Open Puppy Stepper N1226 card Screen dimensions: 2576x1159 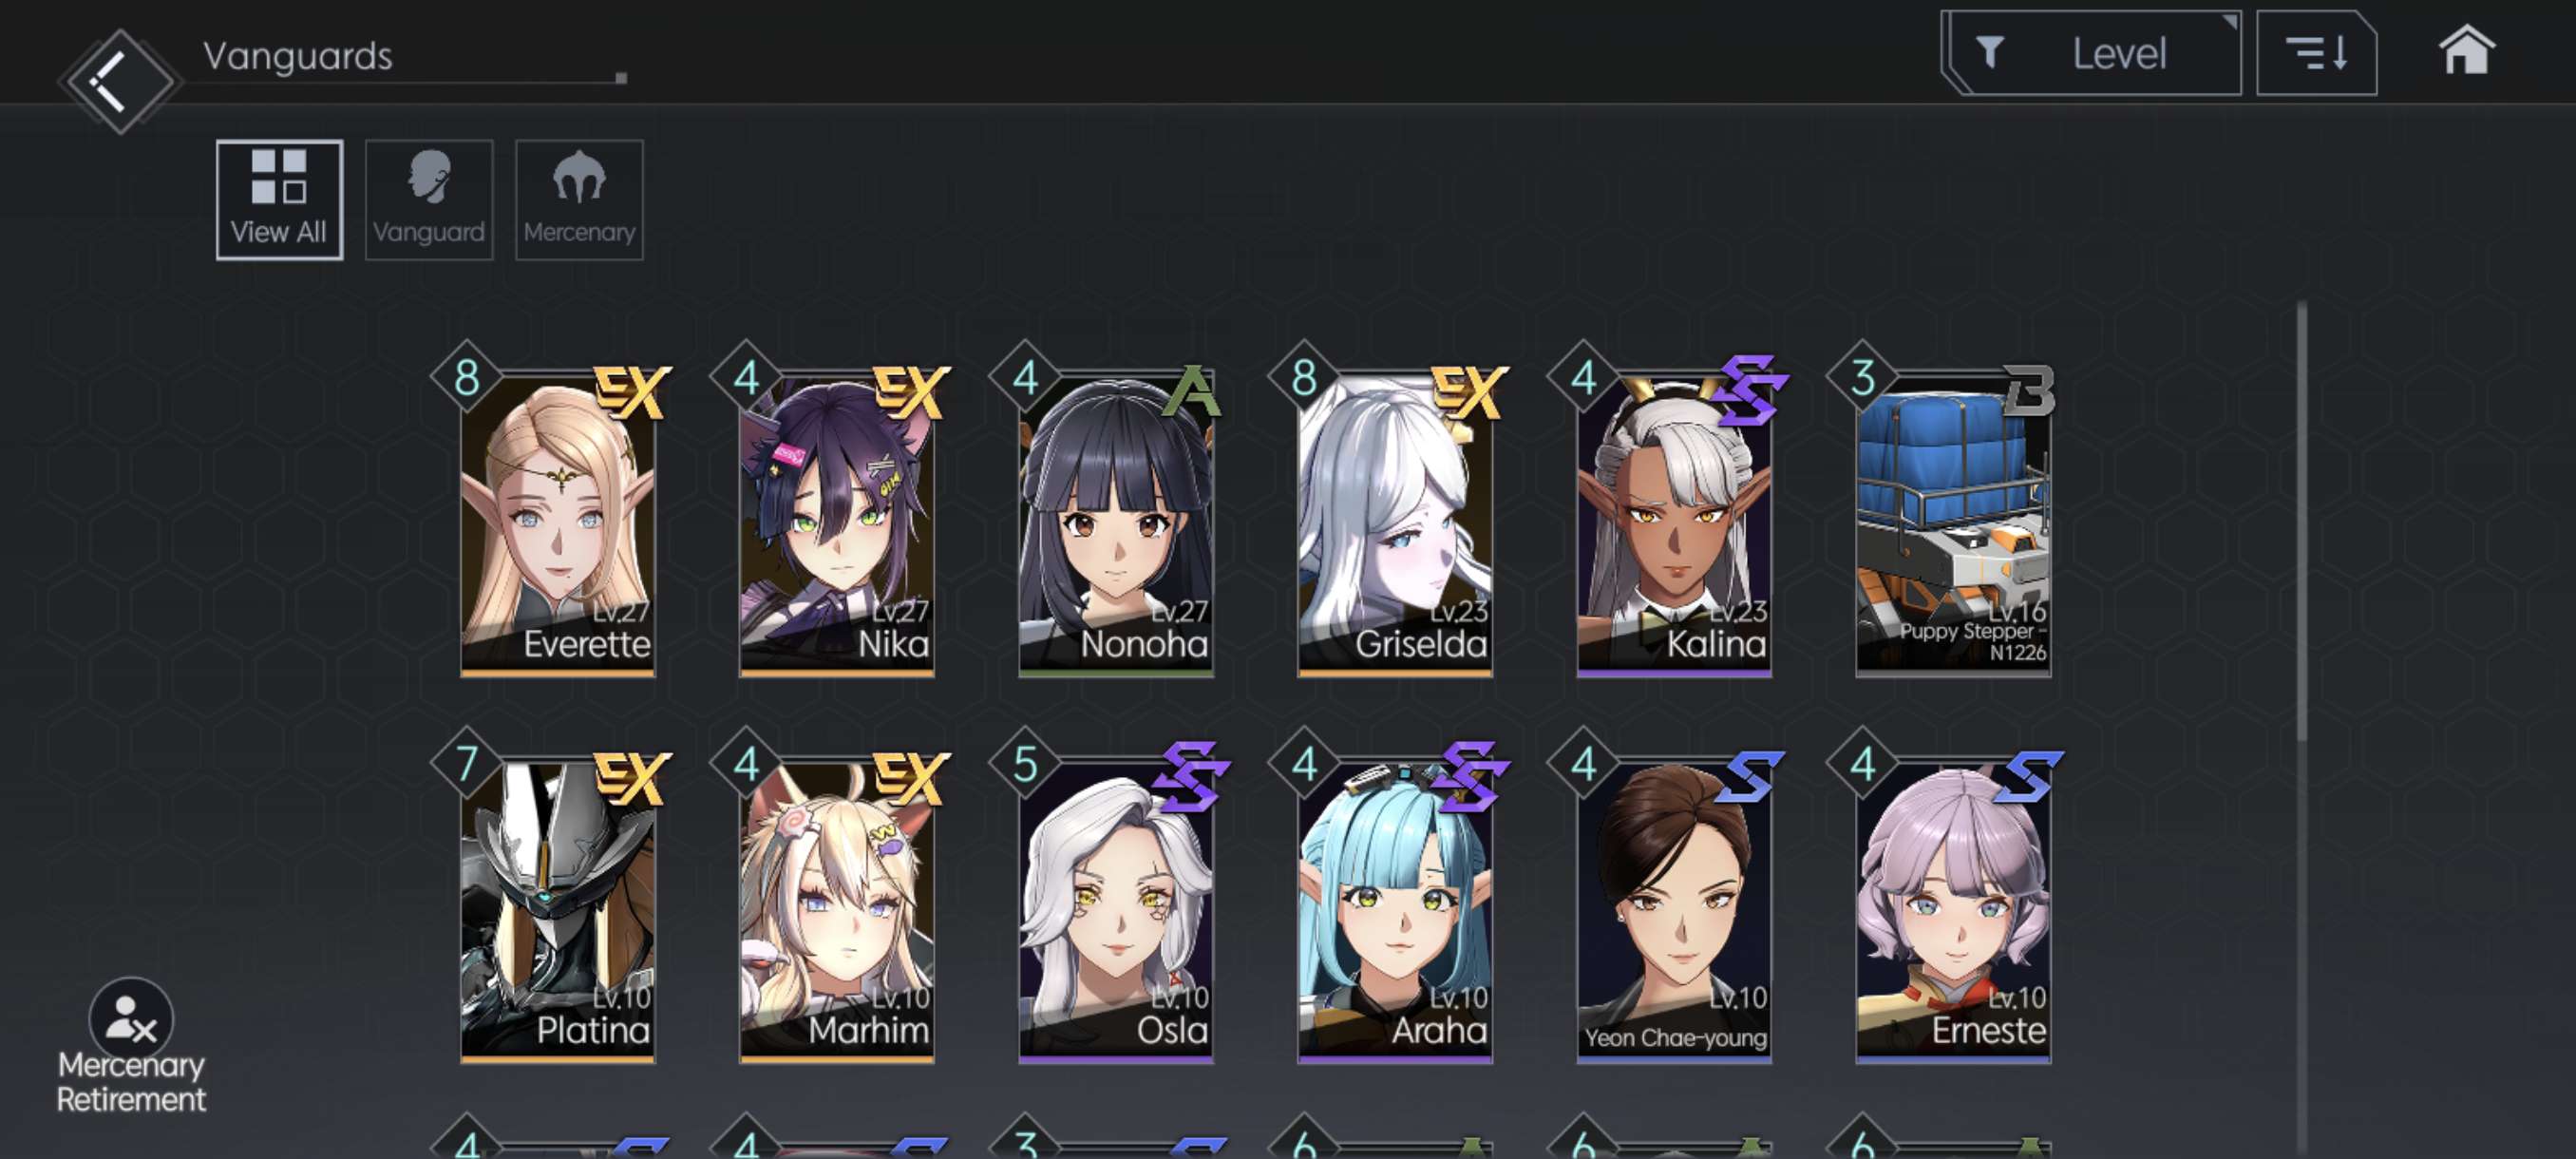tap(1952, 522)
